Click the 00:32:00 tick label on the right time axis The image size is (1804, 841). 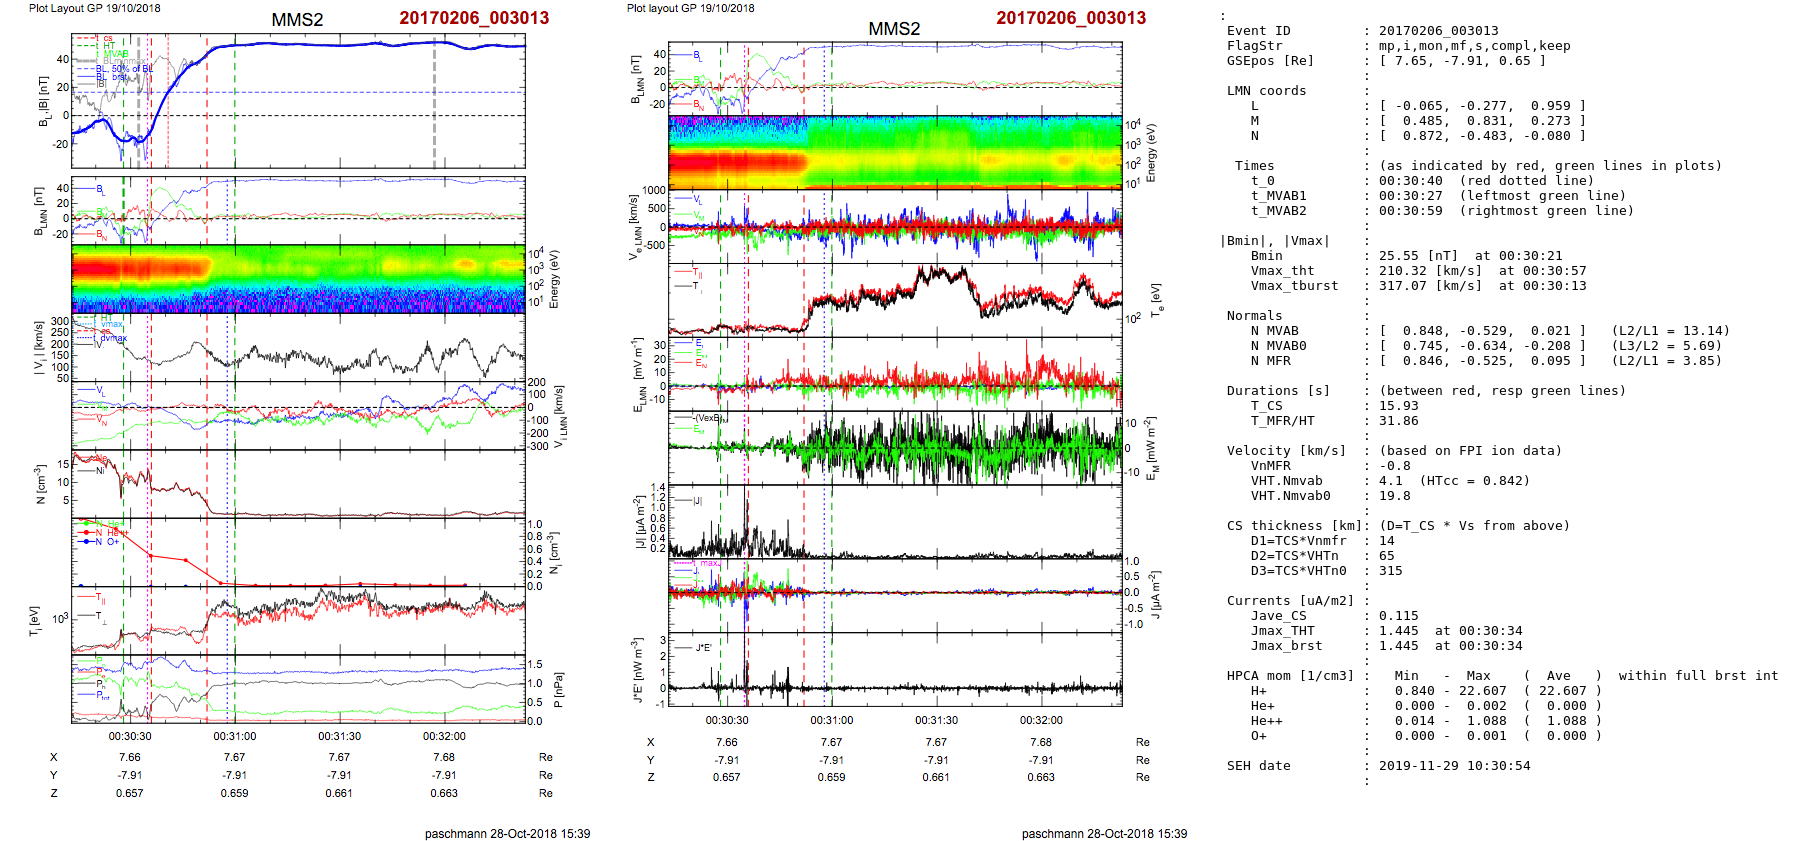1041,720
